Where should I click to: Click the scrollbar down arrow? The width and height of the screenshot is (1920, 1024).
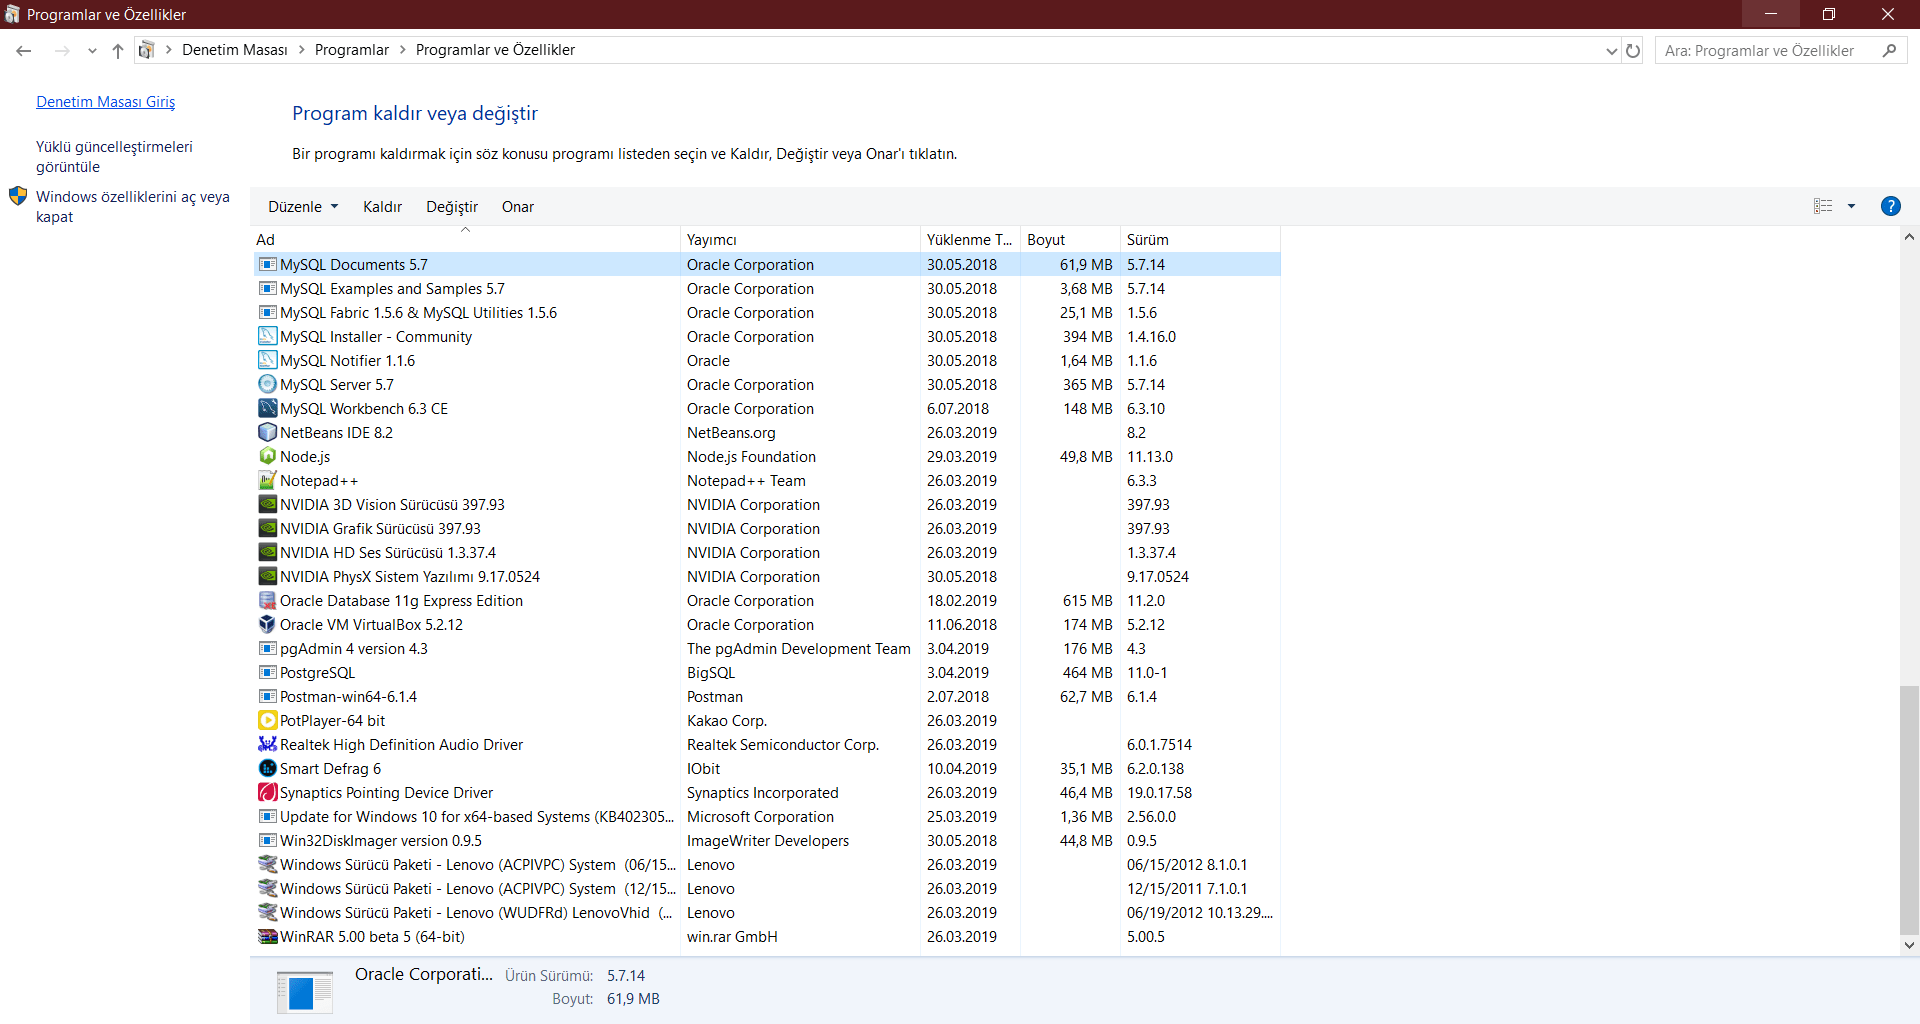click(x=1909, y=945)
